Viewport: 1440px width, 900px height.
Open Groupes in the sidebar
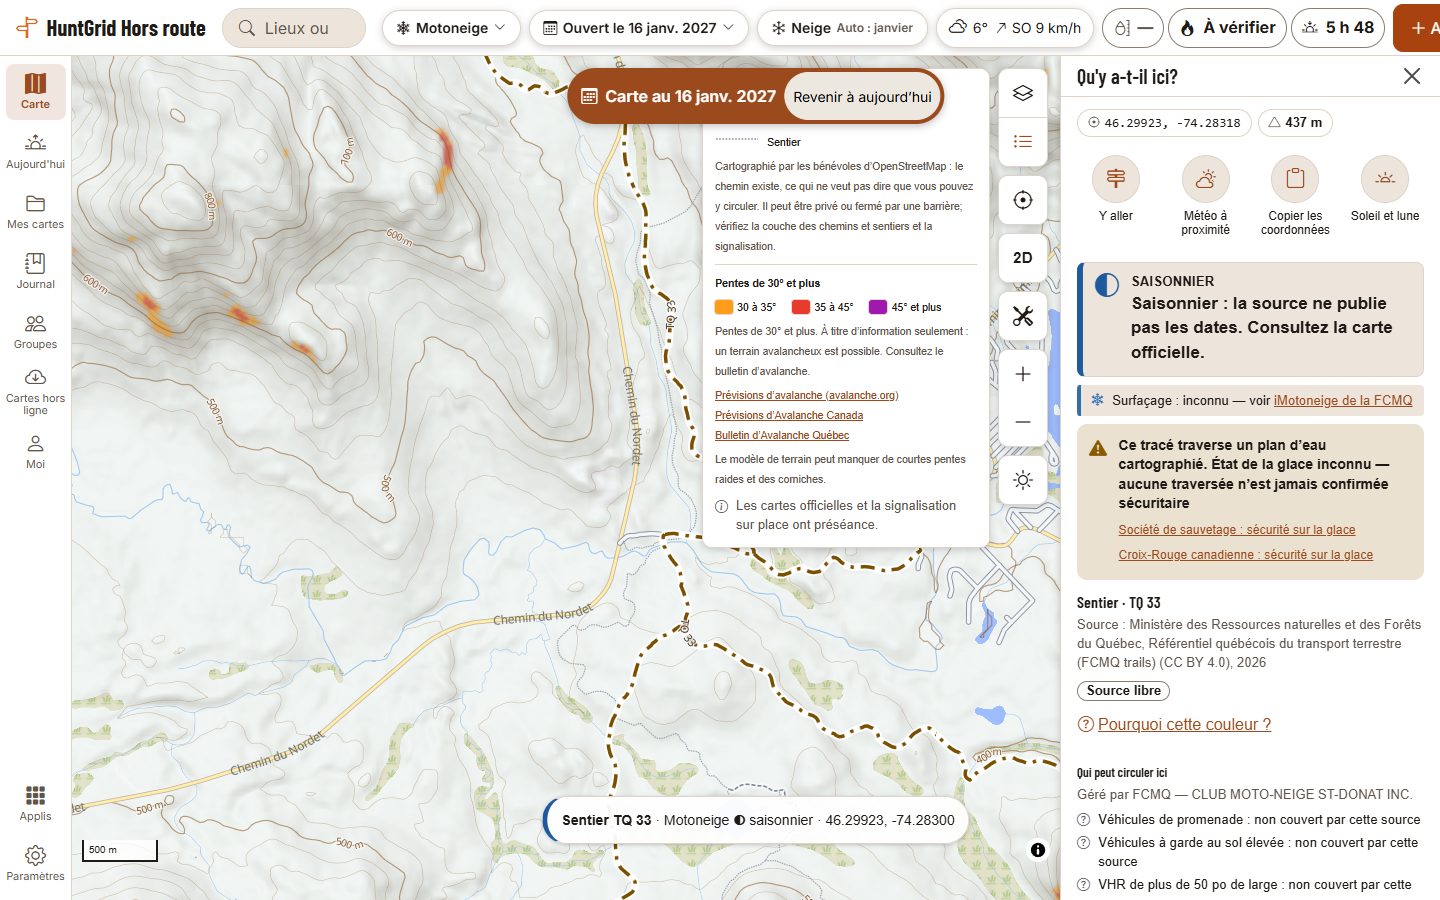(35, 331)
